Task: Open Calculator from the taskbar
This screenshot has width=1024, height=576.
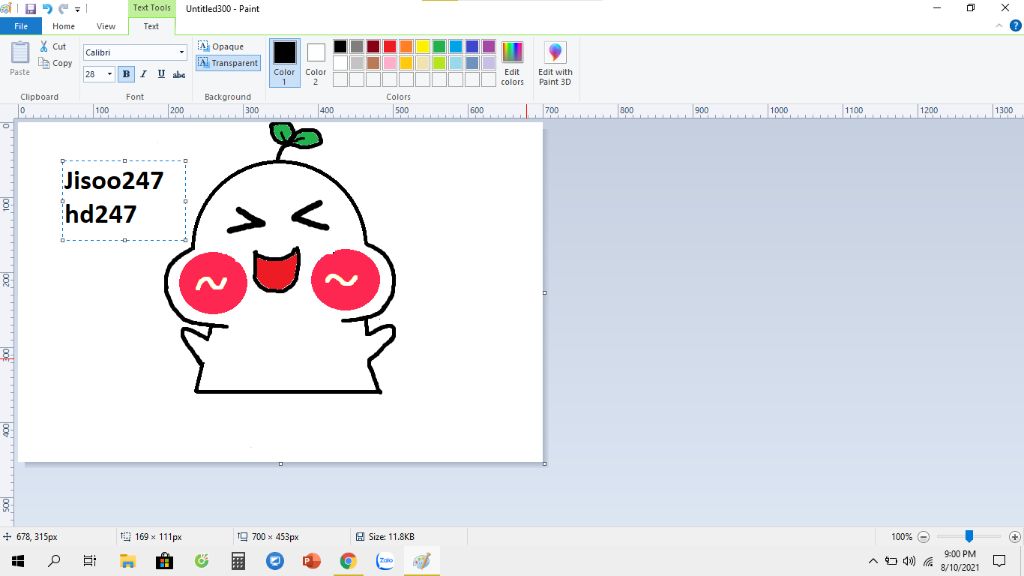Action: 238,561
